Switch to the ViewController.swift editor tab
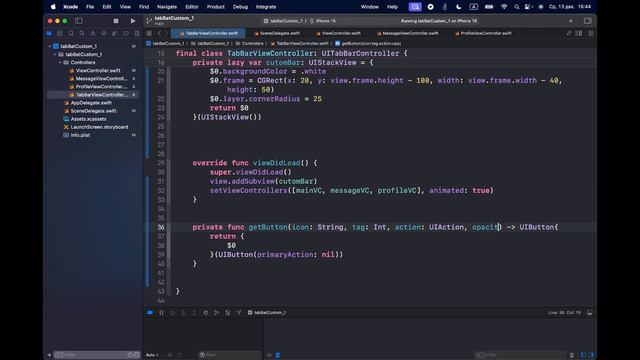This screenshot has width=640, height=360. [x=338, y=33]
